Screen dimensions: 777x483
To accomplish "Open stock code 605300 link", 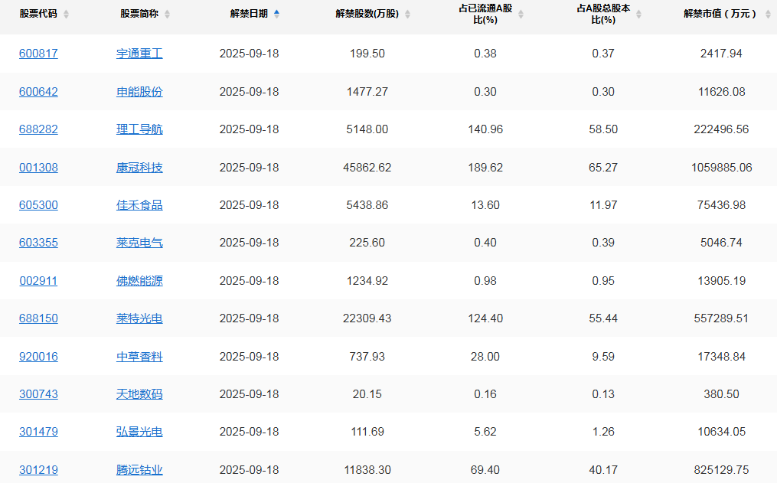I will (39, 205).
